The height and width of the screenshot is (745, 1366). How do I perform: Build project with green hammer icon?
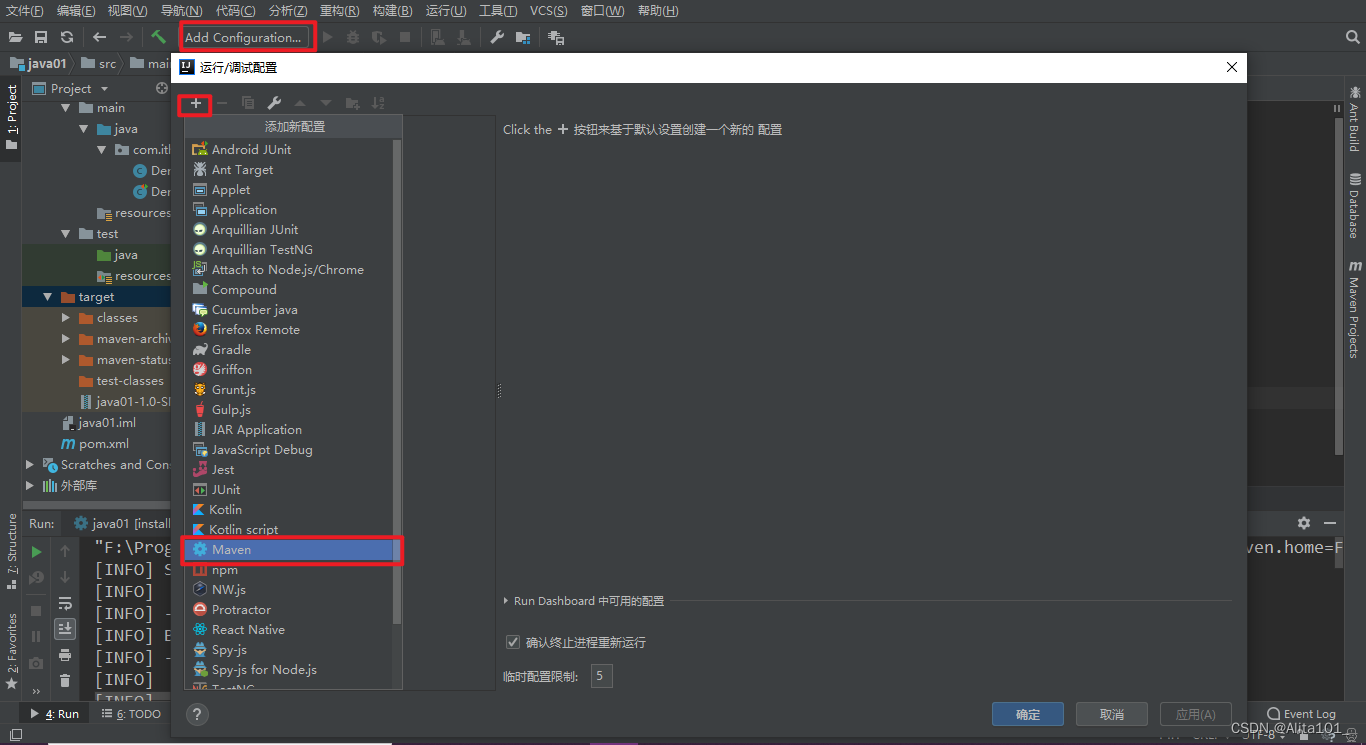click(x=158, y=37)
